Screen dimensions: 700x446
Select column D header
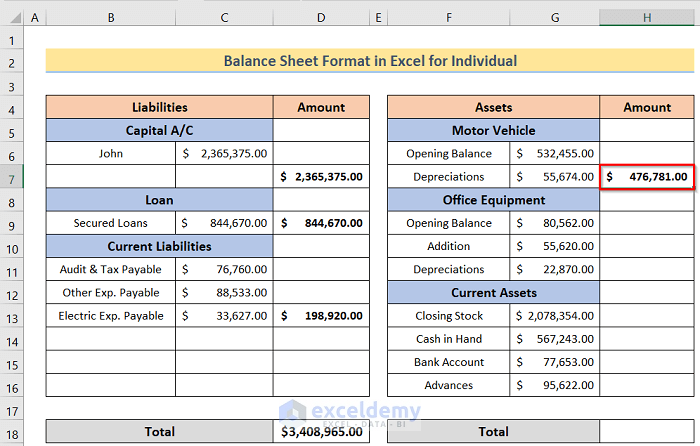(321, 18)
